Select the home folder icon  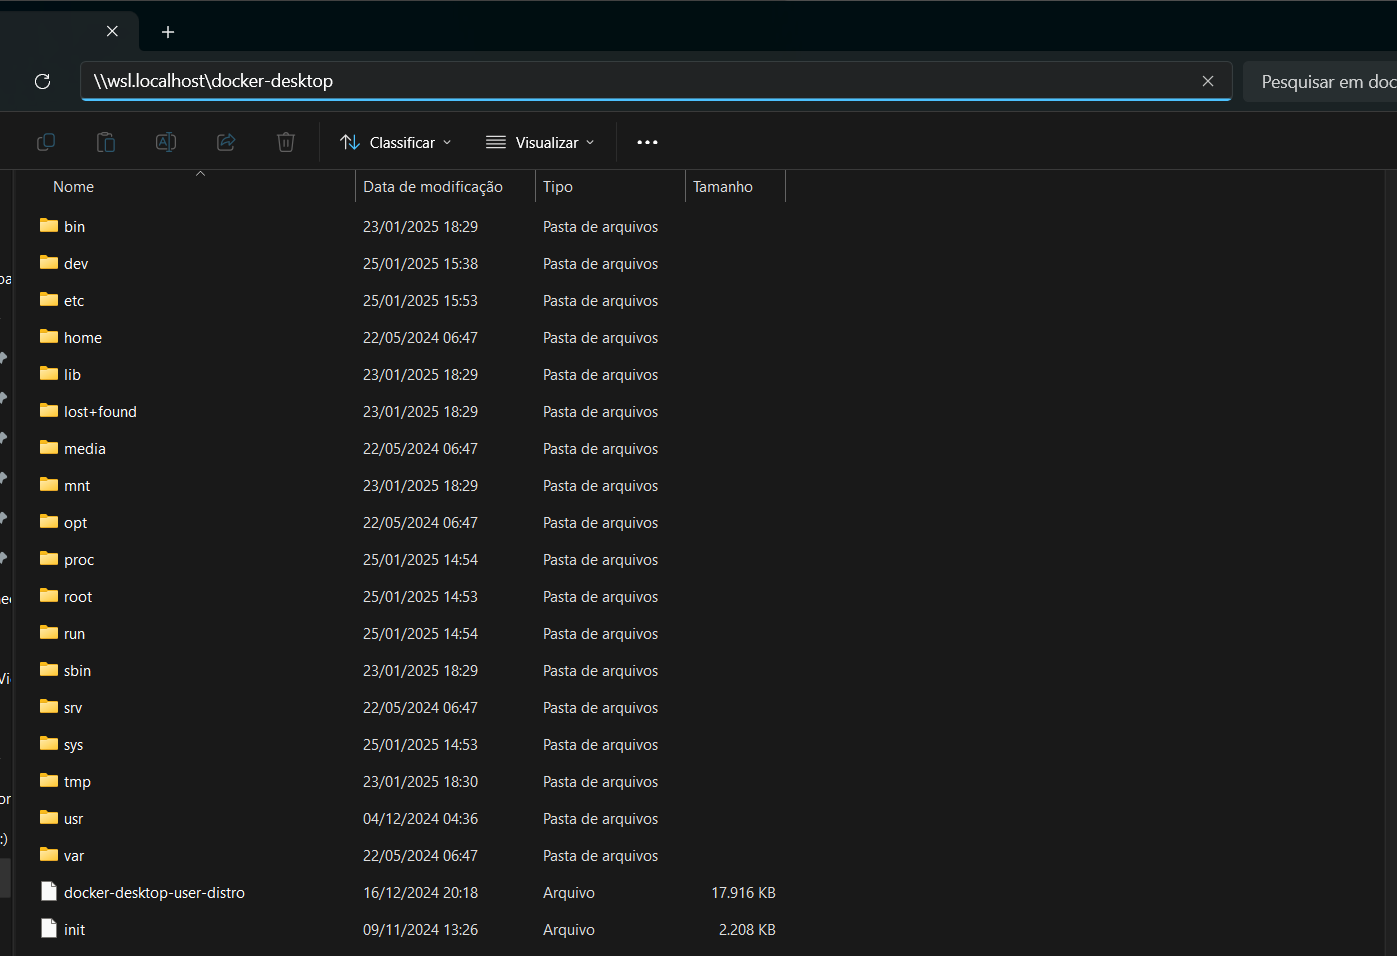coord(49,337)
